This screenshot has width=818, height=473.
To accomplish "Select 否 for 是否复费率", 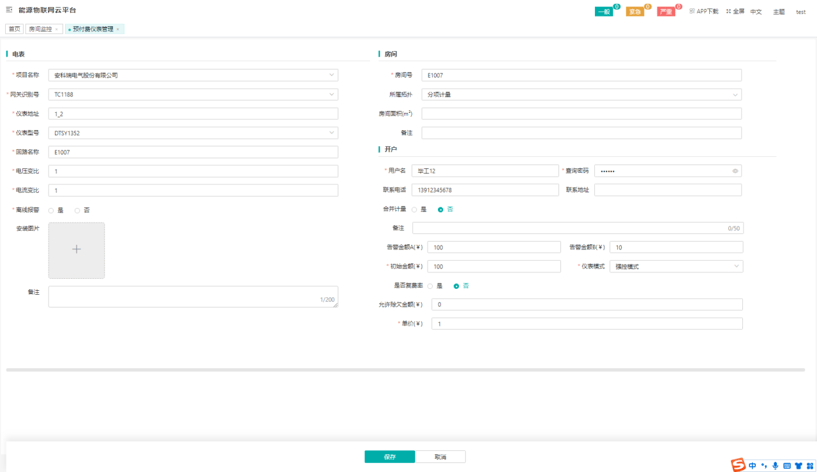I will point(456,286).
